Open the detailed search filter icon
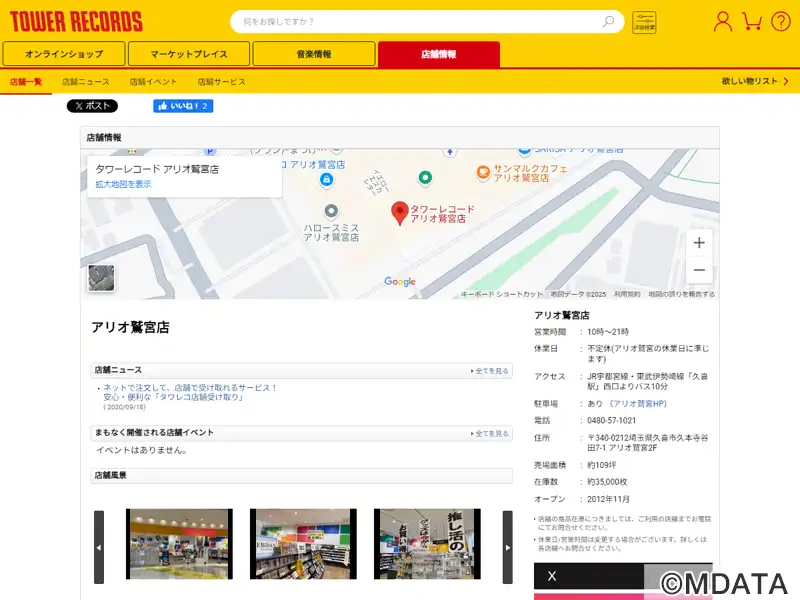Viewport: 800px width, 600px height. click(644, 22)
